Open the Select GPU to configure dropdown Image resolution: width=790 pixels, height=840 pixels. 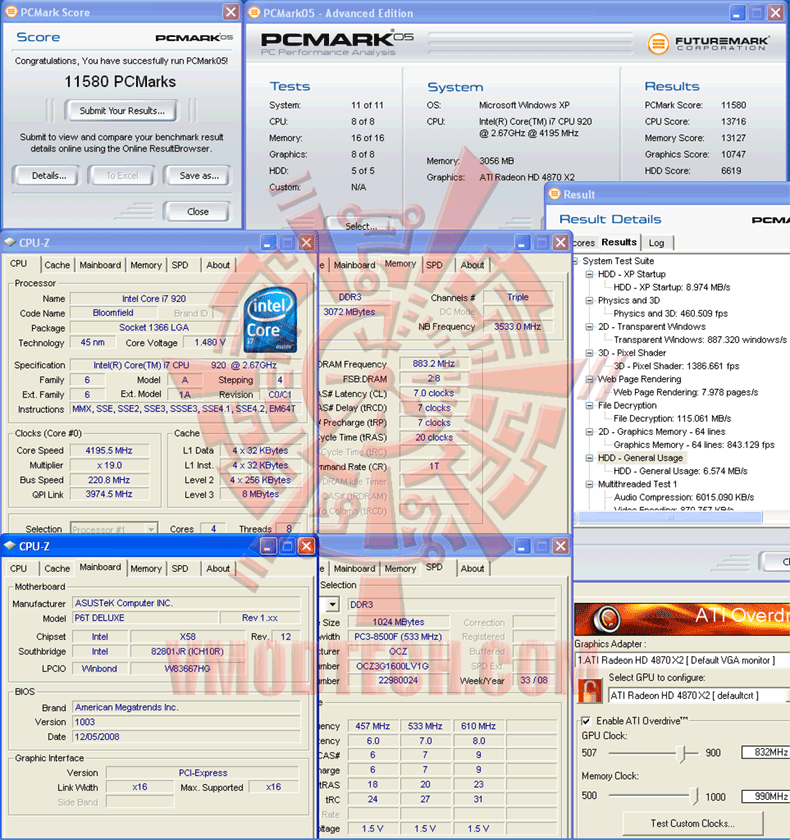699,695
